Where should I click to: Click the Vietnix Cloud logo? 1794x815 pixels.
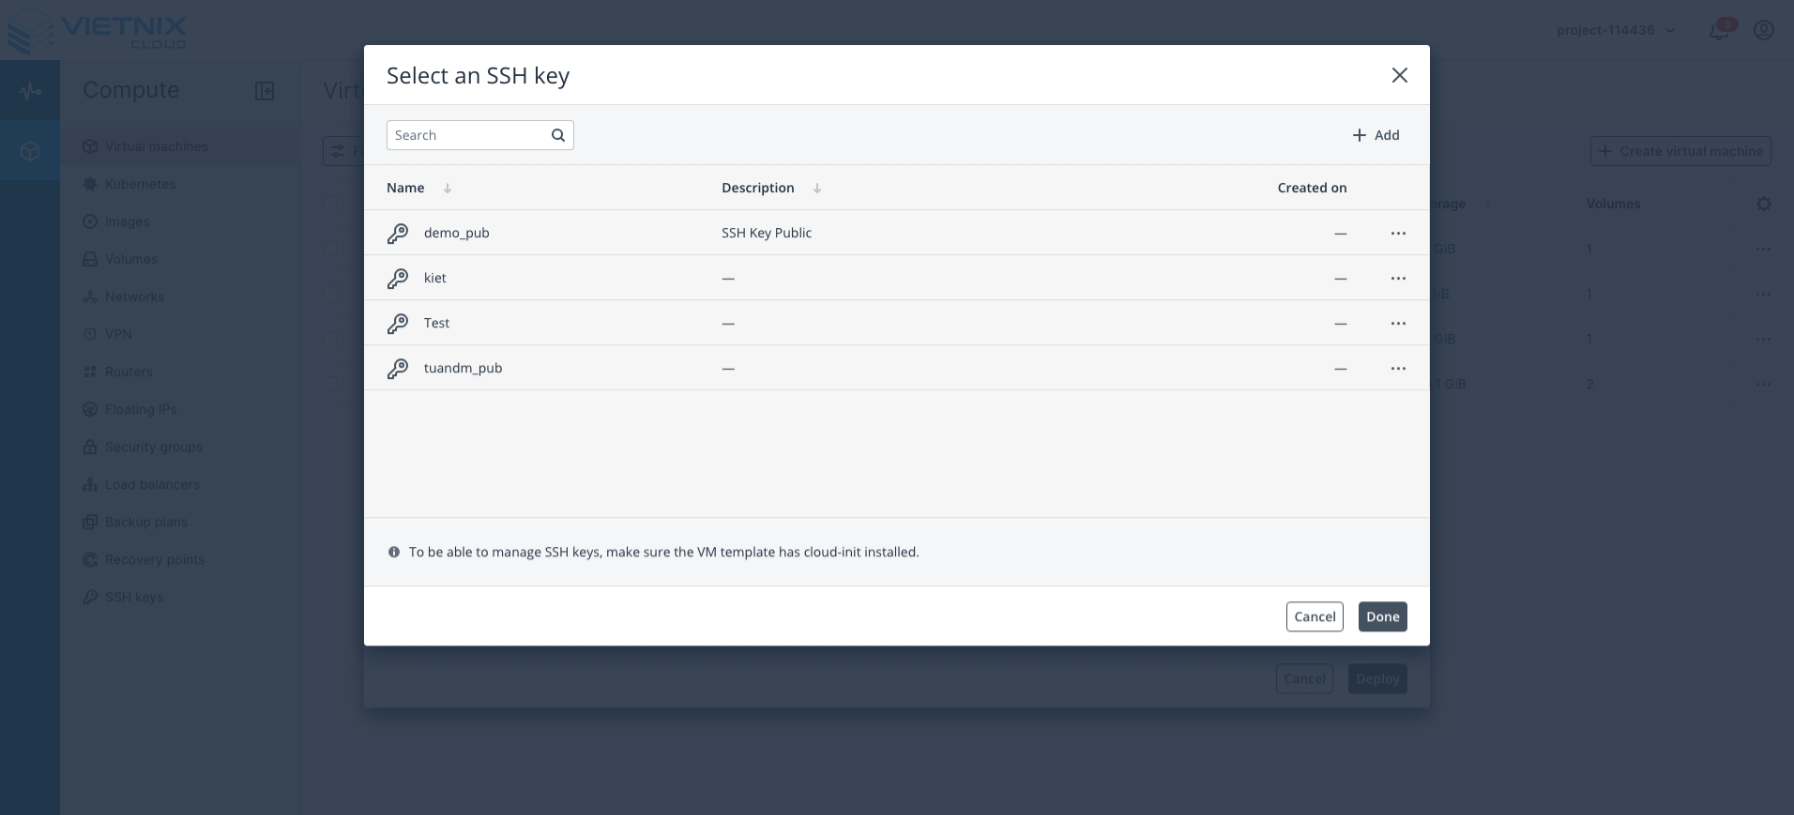[x=96, y=30]
